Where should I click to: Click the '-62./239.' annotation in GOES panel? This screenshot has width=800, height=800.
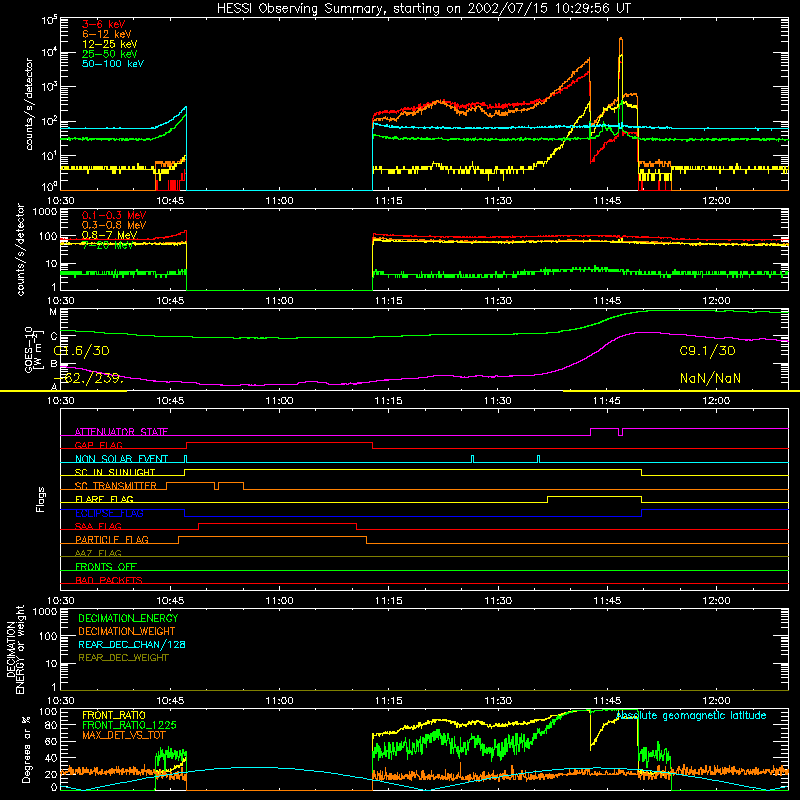point(88,379)
